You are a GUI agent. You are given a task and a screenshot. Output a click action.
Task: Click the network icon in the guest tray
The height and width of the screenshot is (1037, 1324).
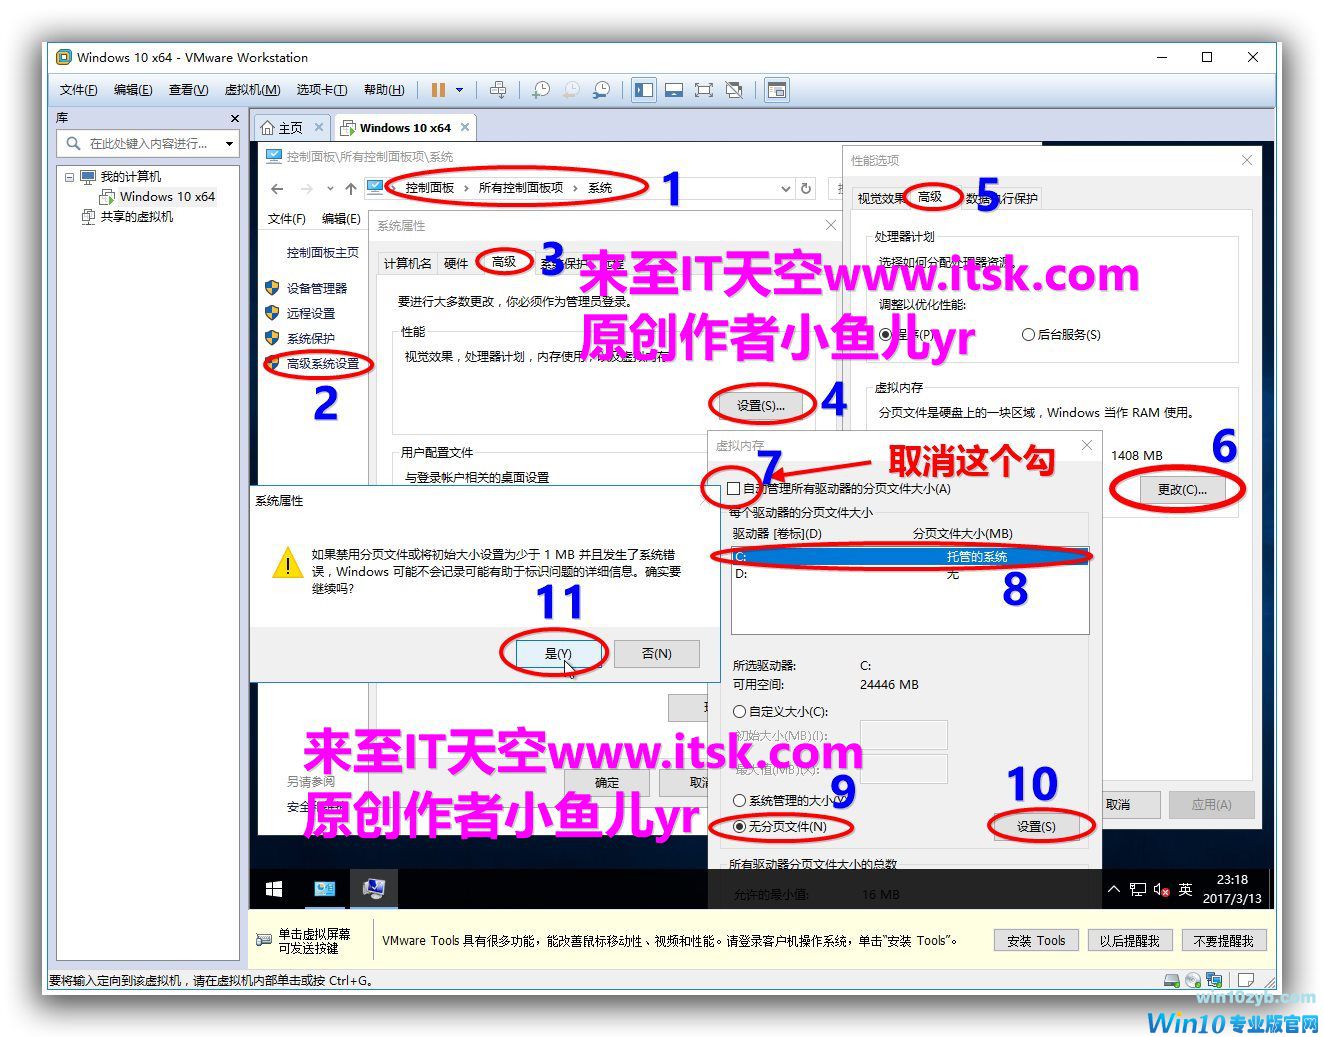click(1138, 889)
